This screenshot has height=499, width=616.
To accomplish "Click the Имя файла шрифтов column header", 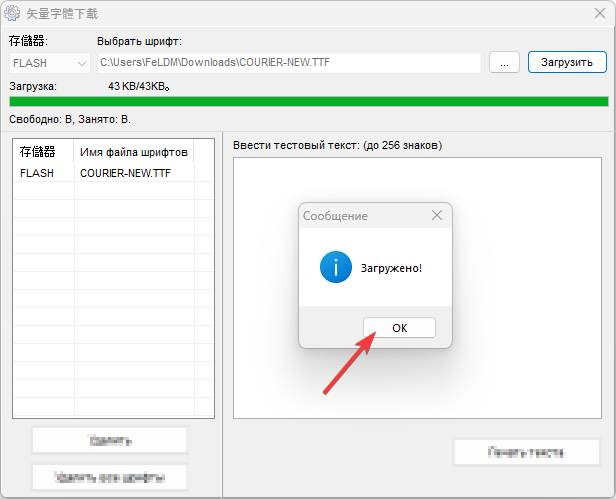I will 133,152.
